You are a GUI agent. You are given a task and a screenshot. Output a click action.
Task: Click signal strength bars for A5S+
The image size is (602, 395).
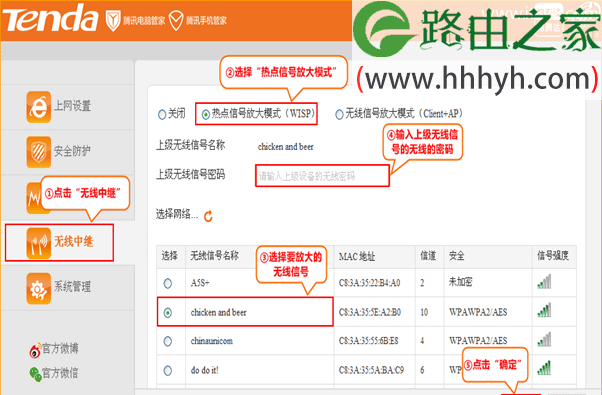(544, 282)
